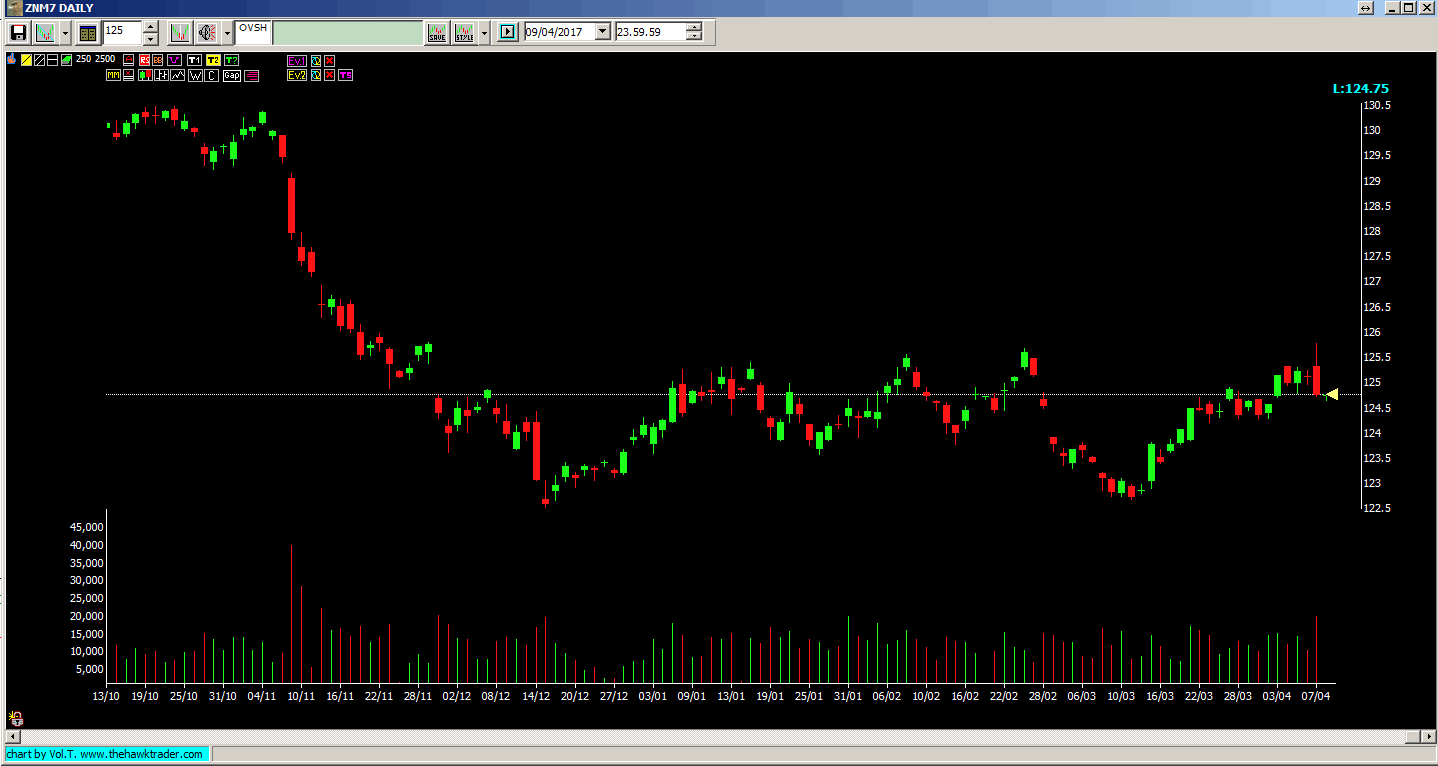The image size is (1438, 766).
Task: Decrement the time with the down spinner
Action: tap(694, 36)
